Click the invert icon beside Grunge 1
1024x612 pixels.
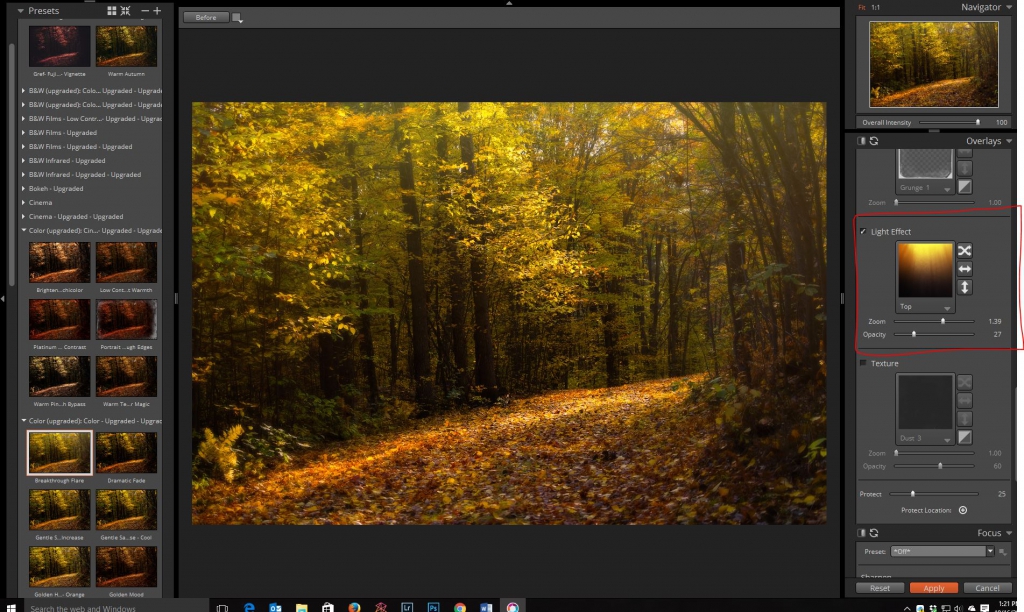click(x=964, y=187)
